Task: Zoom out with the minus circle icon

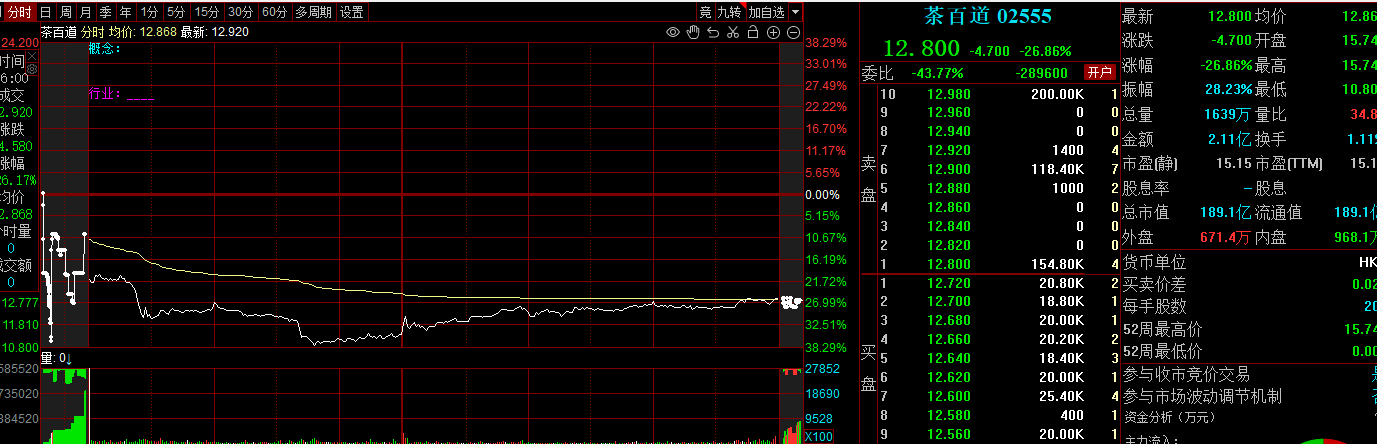Action: tap(793, 33)
